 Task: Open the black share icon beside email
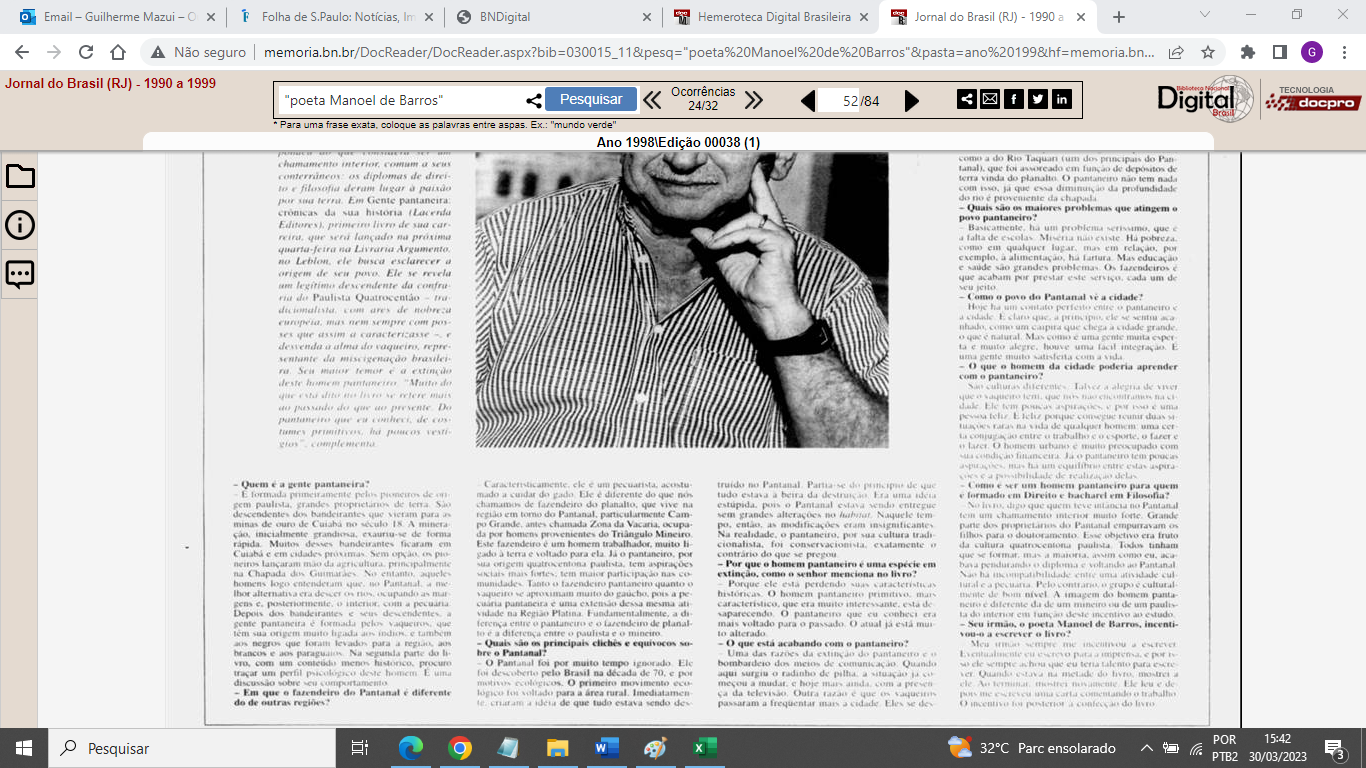tap(966, 99)
